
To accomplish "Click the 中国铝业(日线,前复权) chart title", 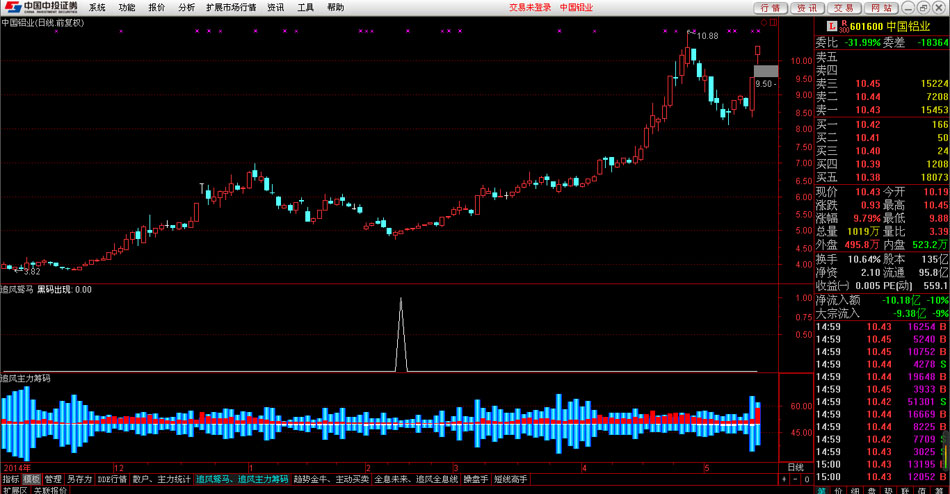I will (43, 22).
